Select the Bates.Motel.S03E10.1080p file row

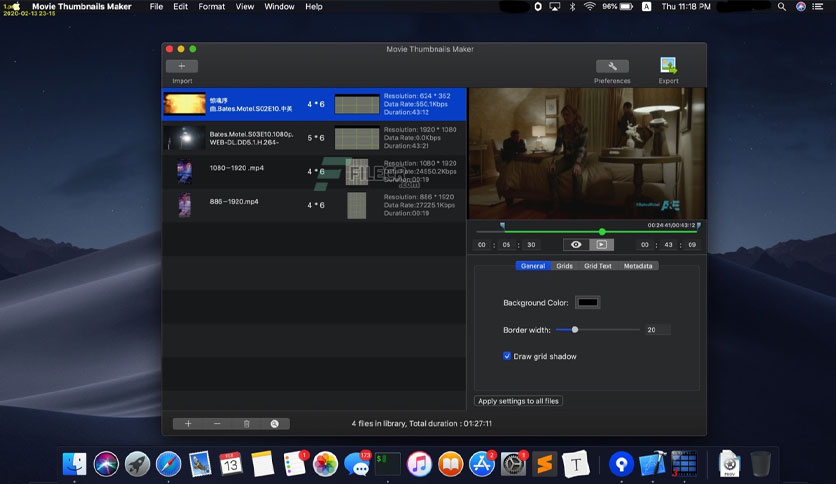click(314, 138)
